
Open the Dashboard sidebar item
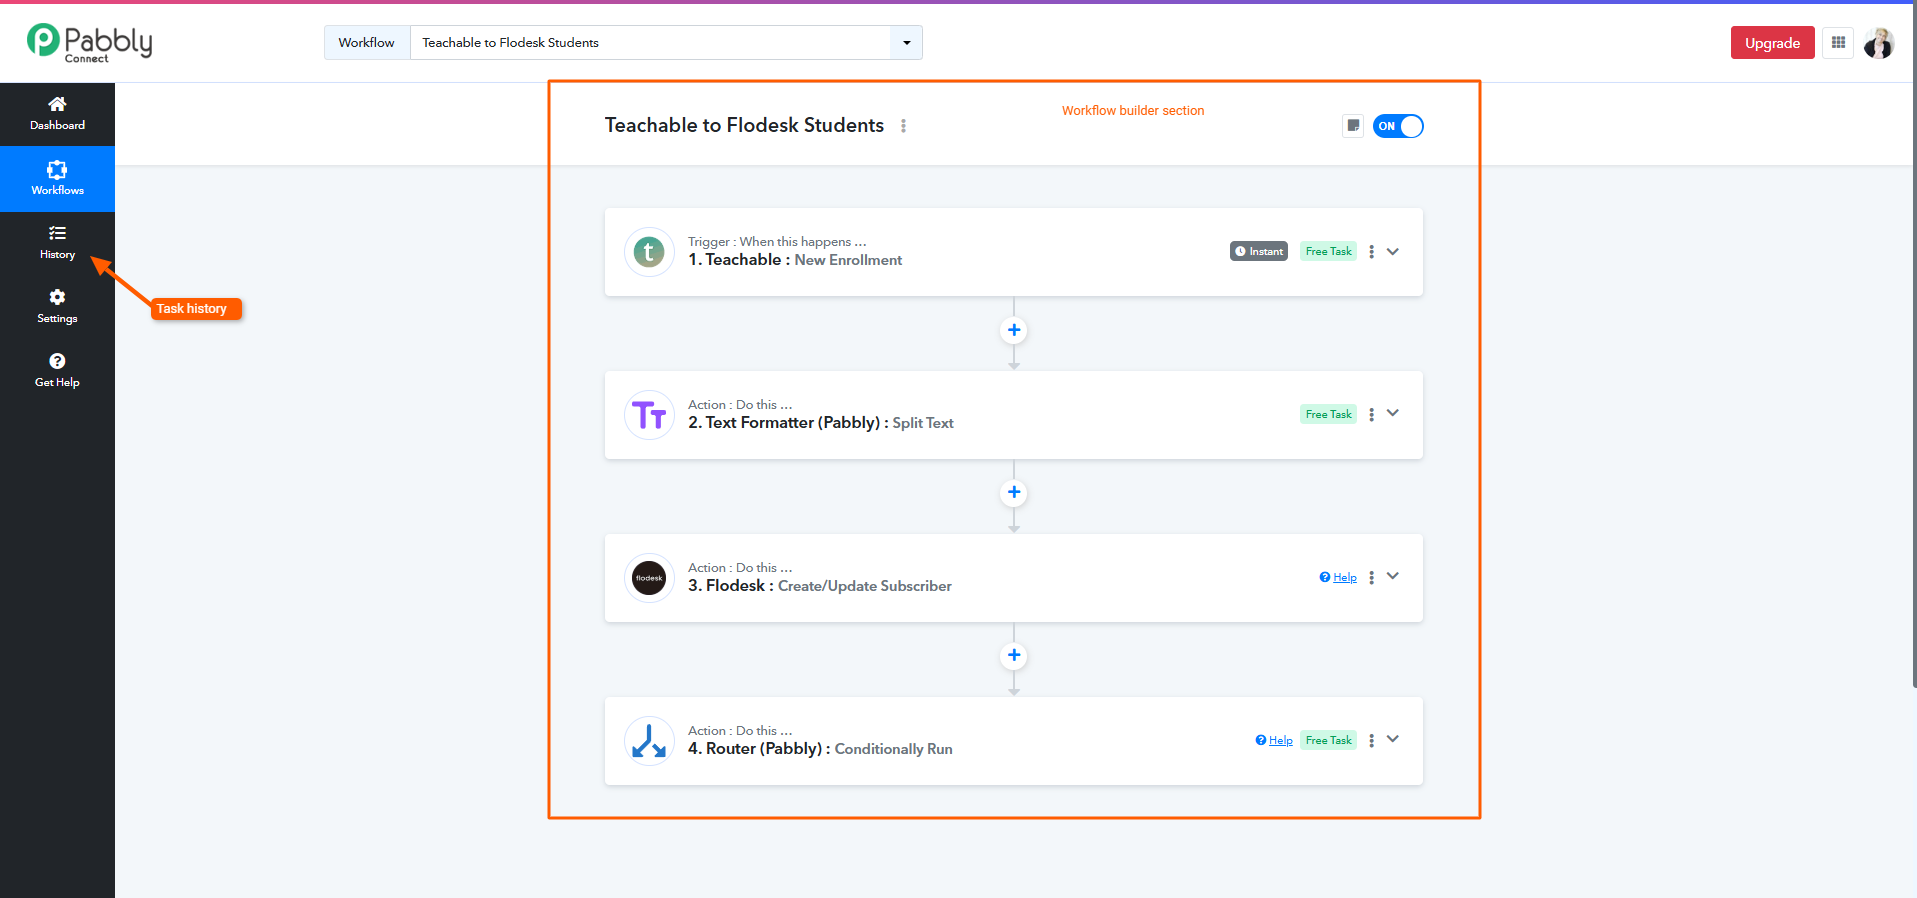[57, 114]
